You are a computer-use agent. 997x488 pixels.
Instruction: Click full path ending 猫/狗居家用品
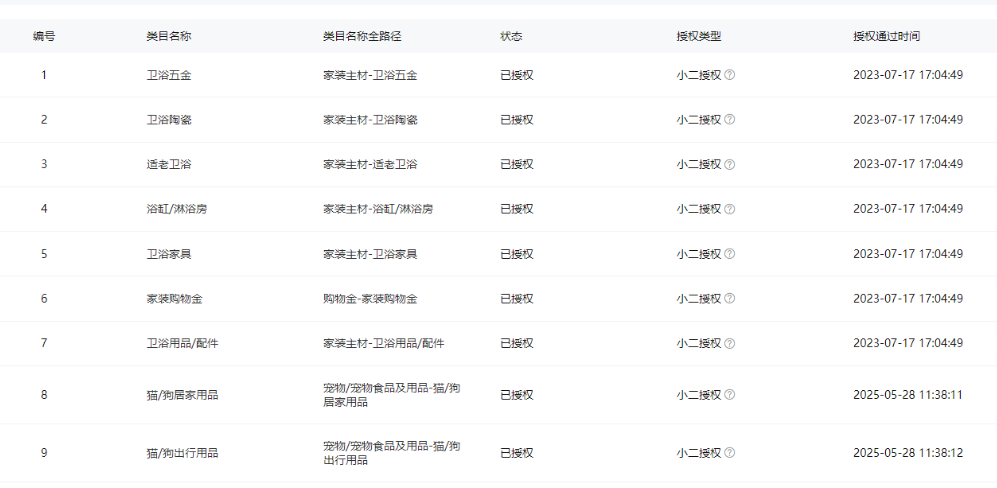coord(392,395)
